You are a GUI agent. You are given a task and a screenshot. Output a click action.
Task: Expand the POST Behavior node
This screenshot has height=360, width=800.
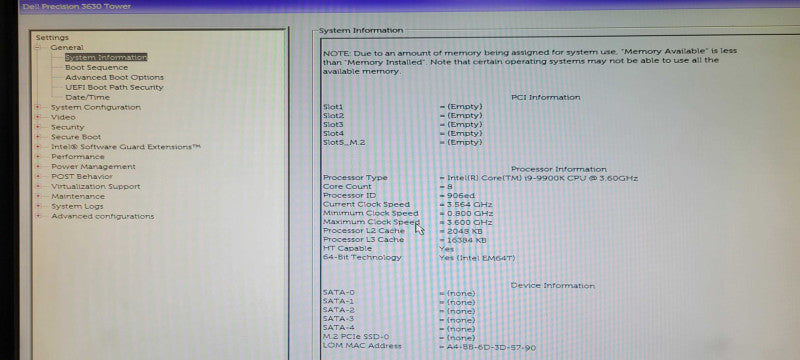click(x=38, y=176)
